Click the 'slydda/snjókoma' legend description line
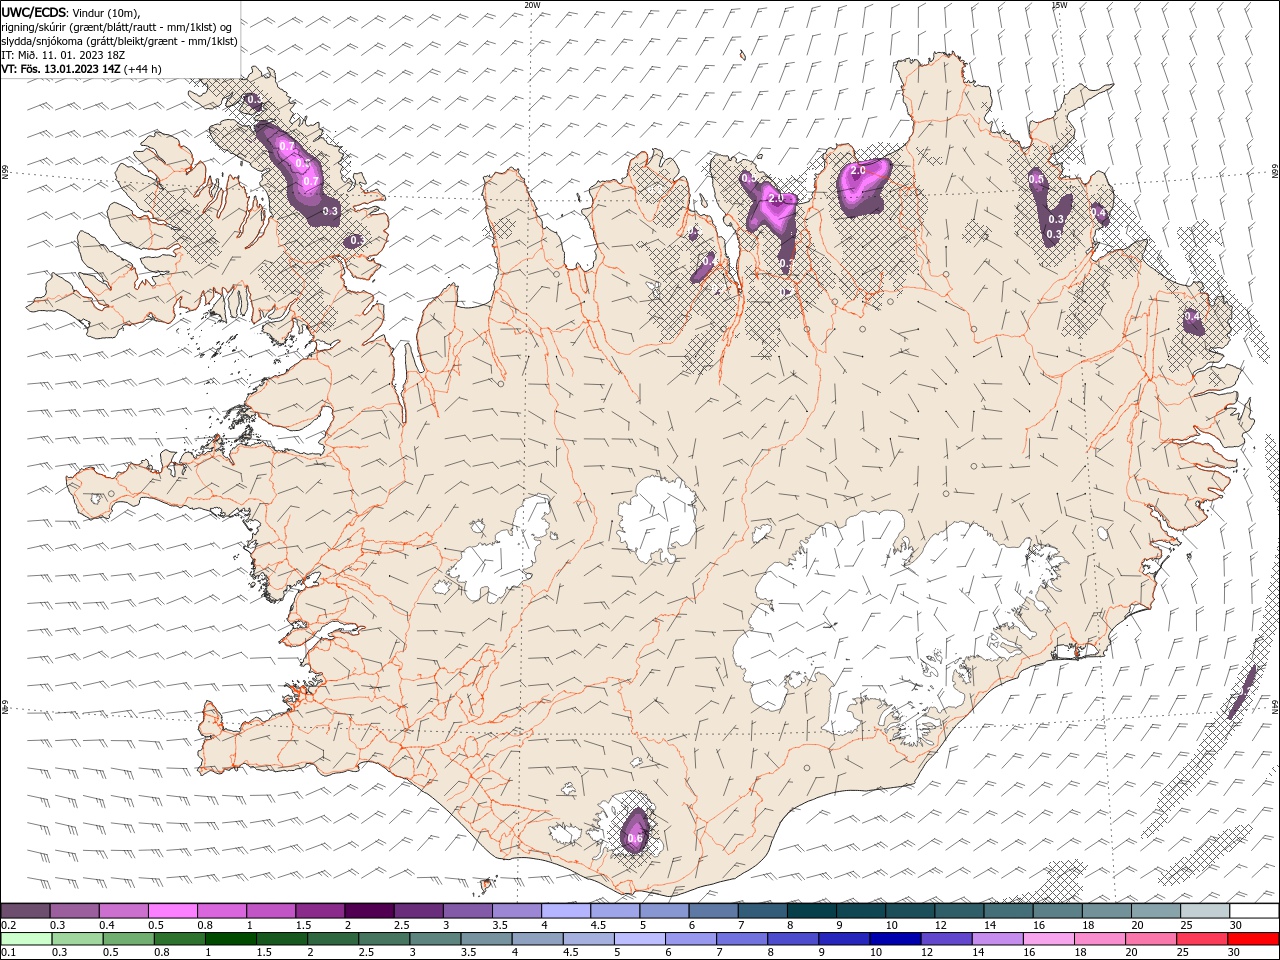This screenshot has width=1280, height=960. 119,41
